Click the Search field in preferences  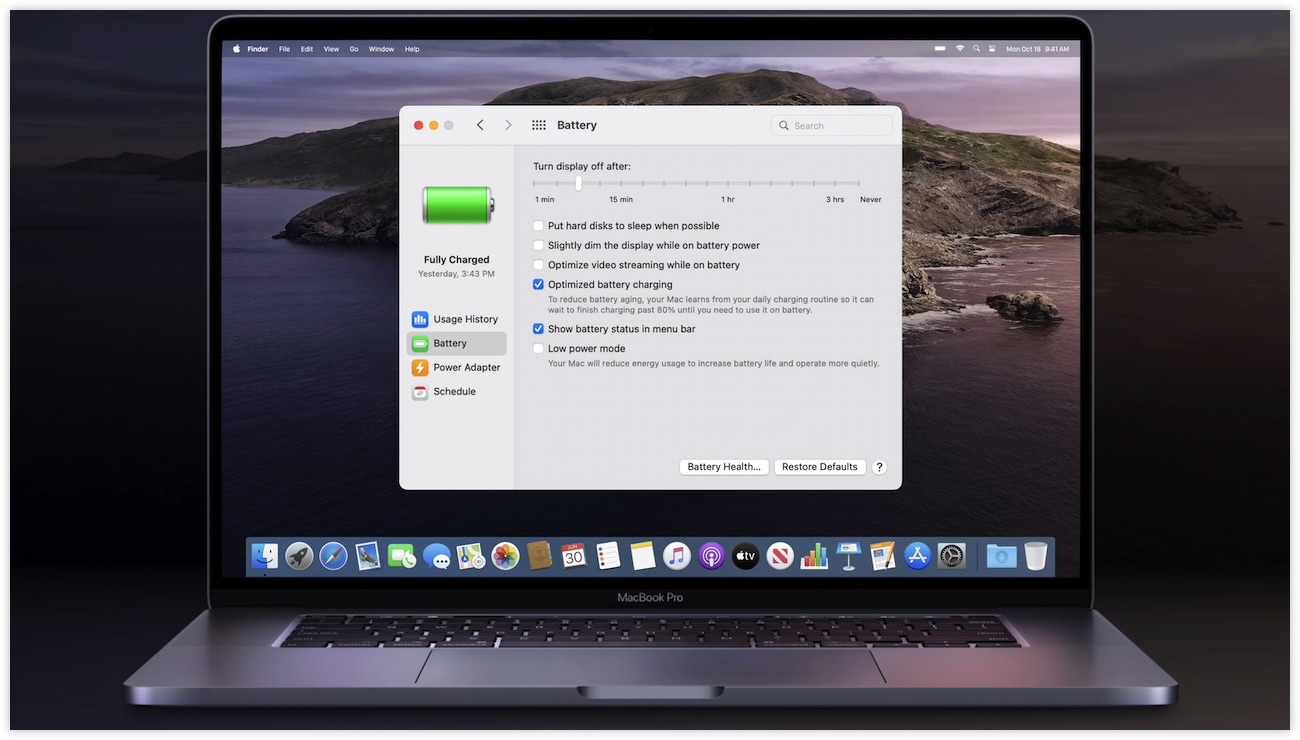click(x=832, y=126)
